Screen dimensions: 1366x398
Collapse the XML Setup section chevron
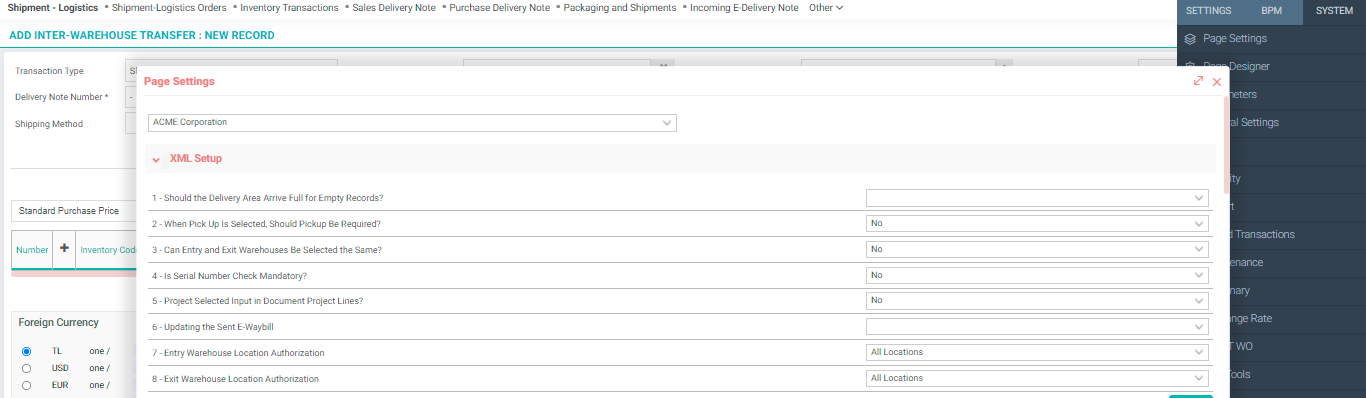point(156,159)
